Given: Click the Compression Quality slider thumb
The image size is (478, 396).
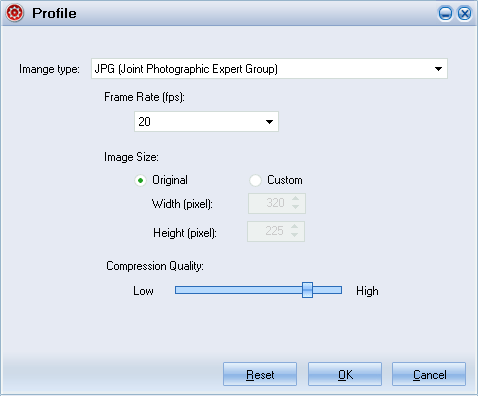Looking at the screenshot, I should [307, 290].
